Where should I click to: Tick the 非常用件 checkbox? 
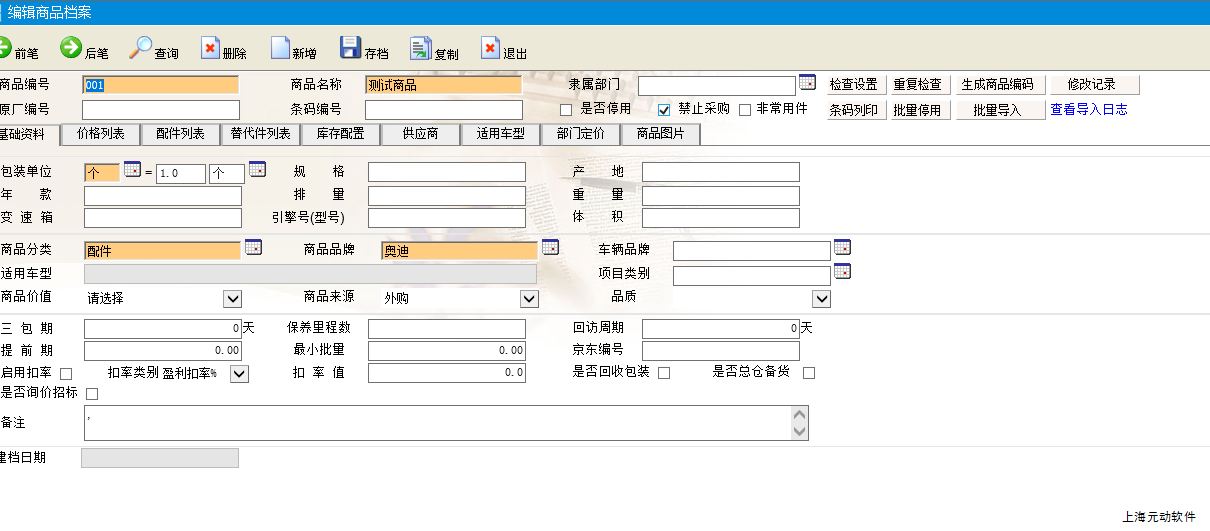pyautogui.click(x=744, y=110)
